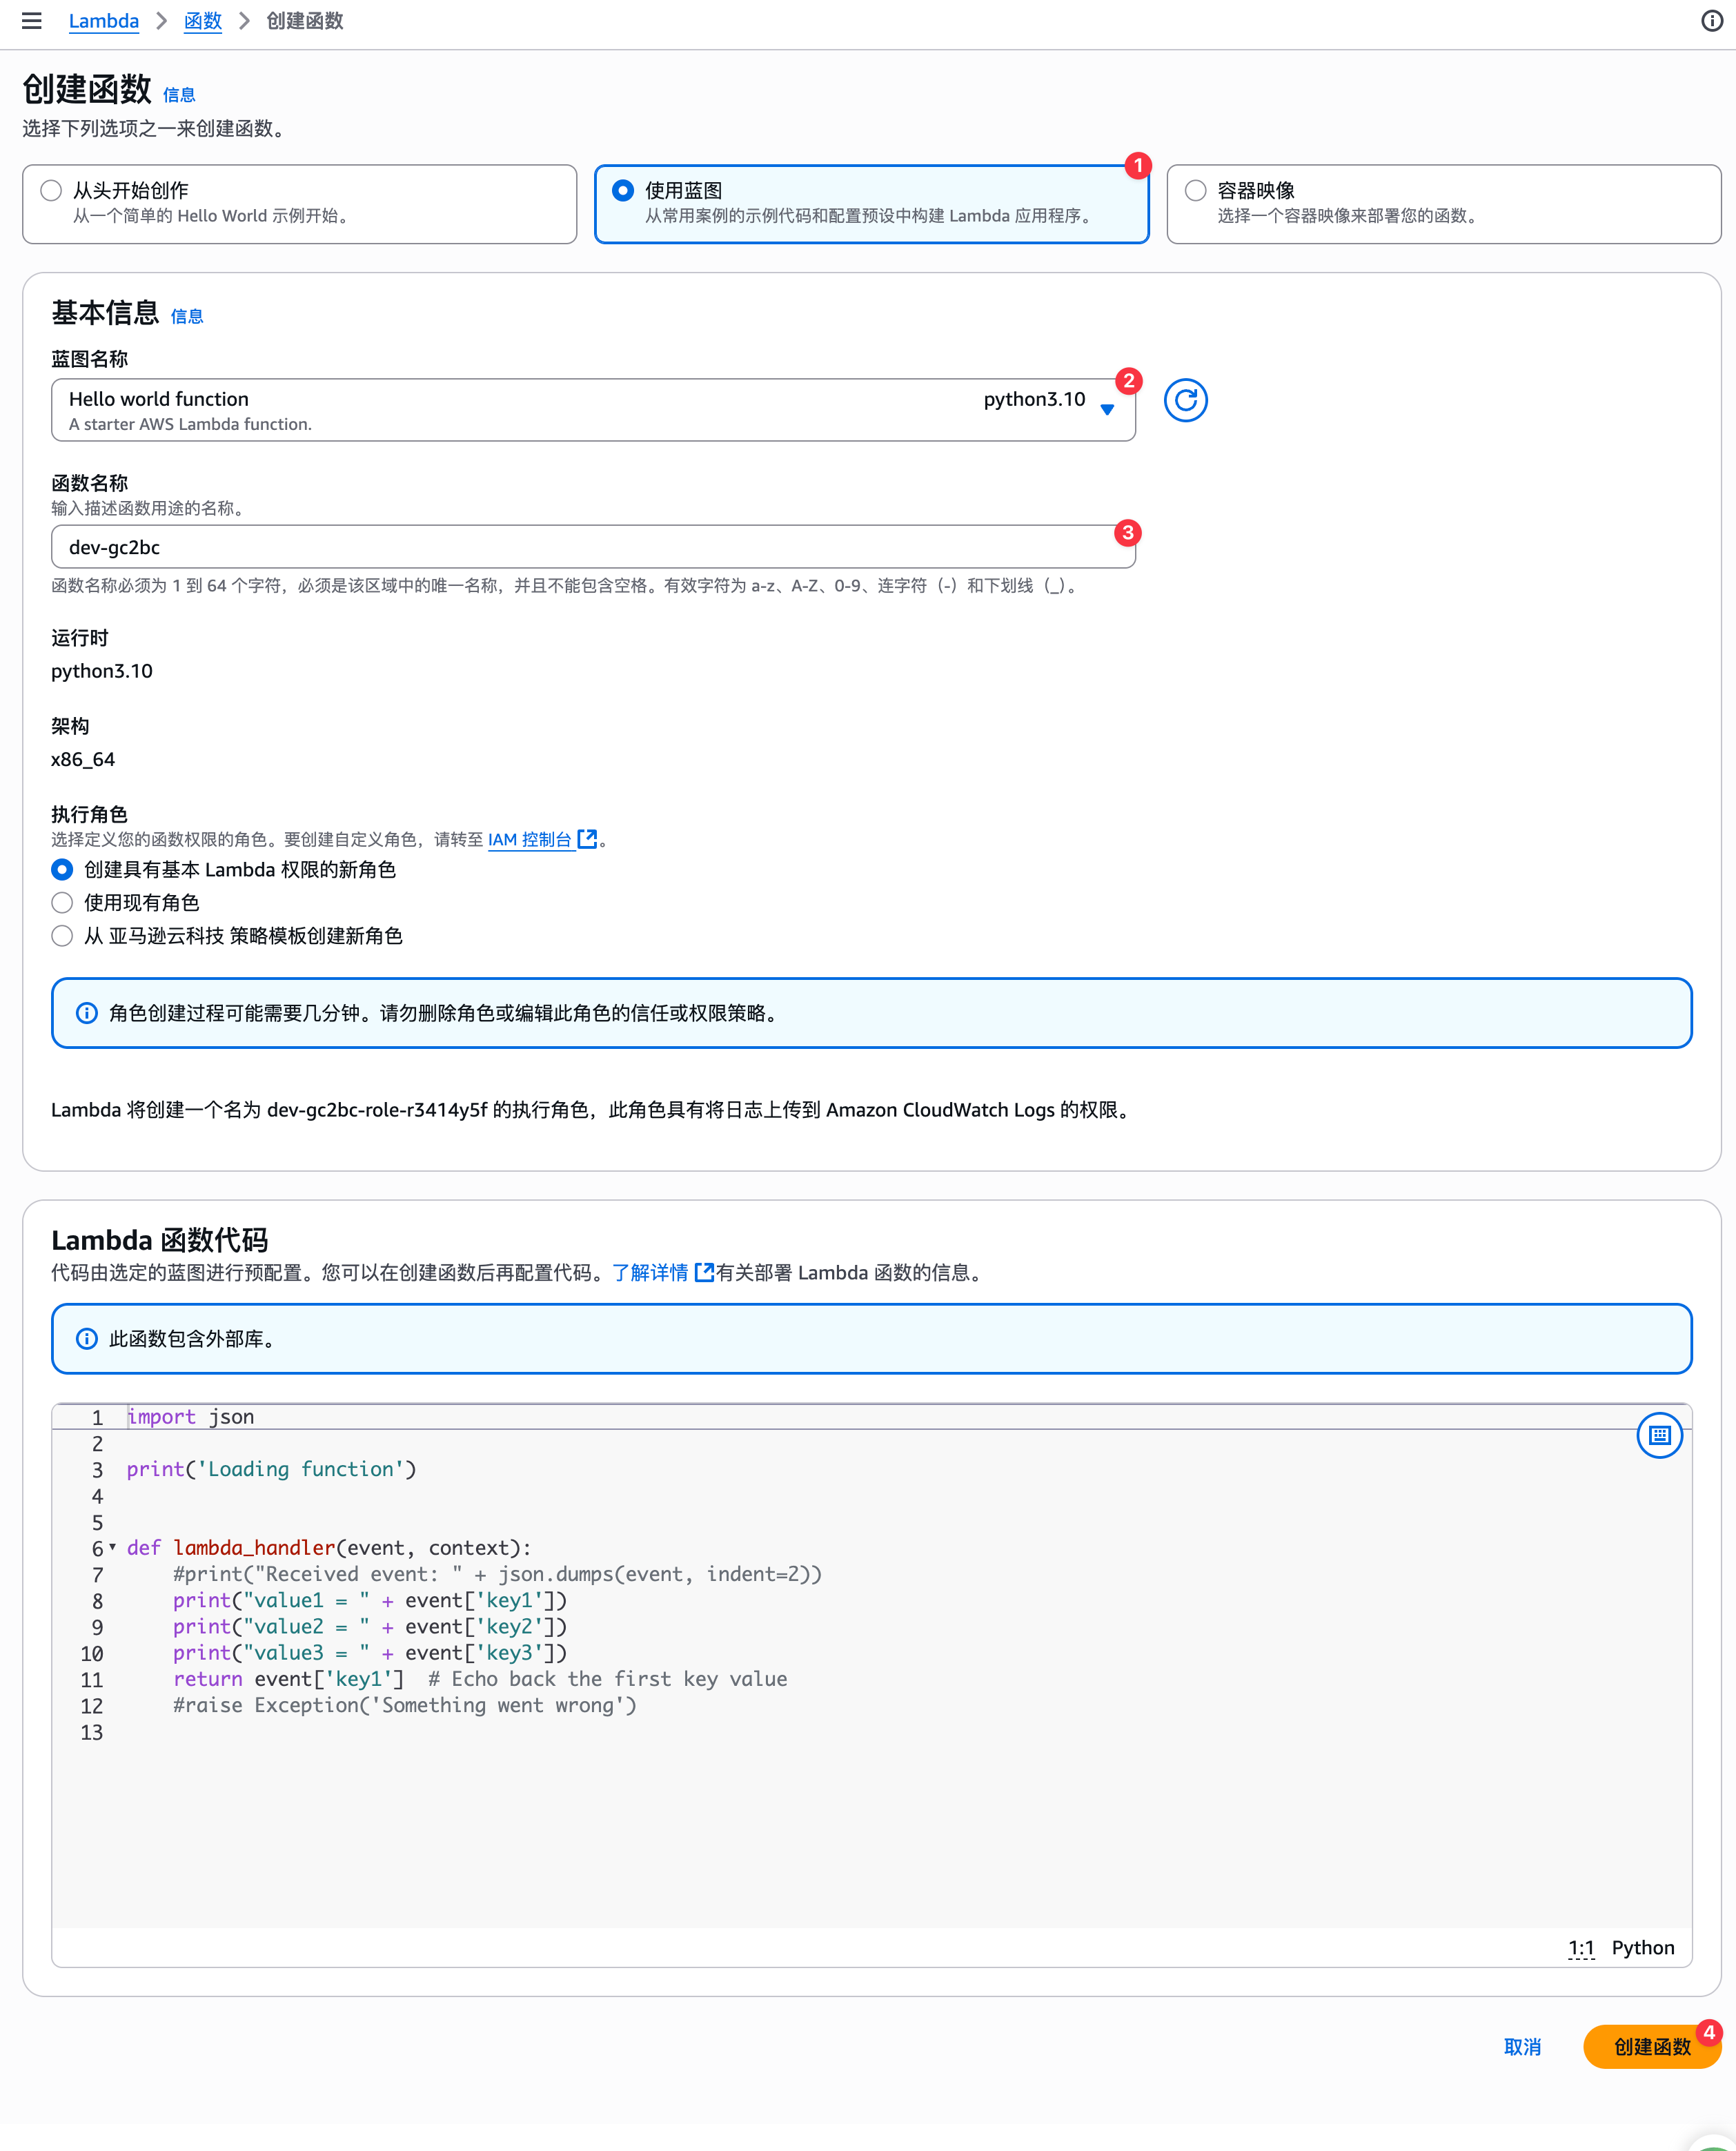The width and height of the screenshot is (1736, 2151).
Task: Click the code editor keyboard shortcuts icon
Action: [x=1659, y=1435]
